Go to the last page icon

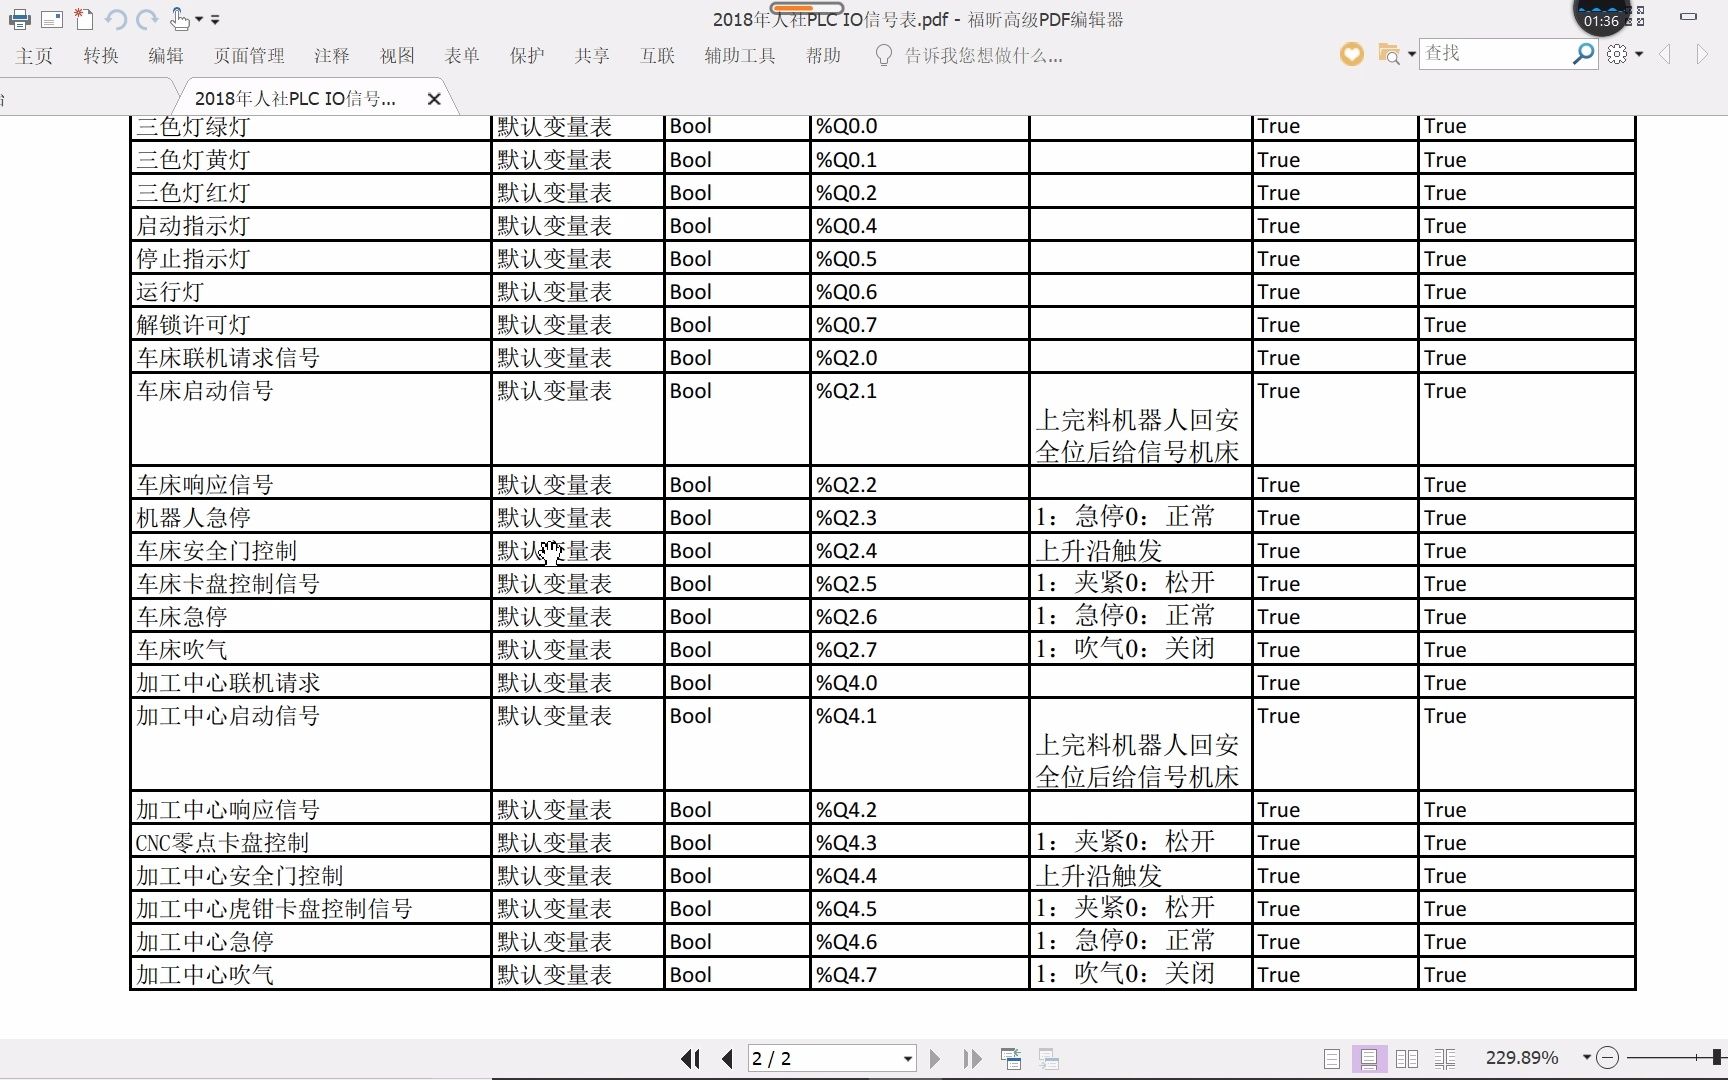(972, 1058)
